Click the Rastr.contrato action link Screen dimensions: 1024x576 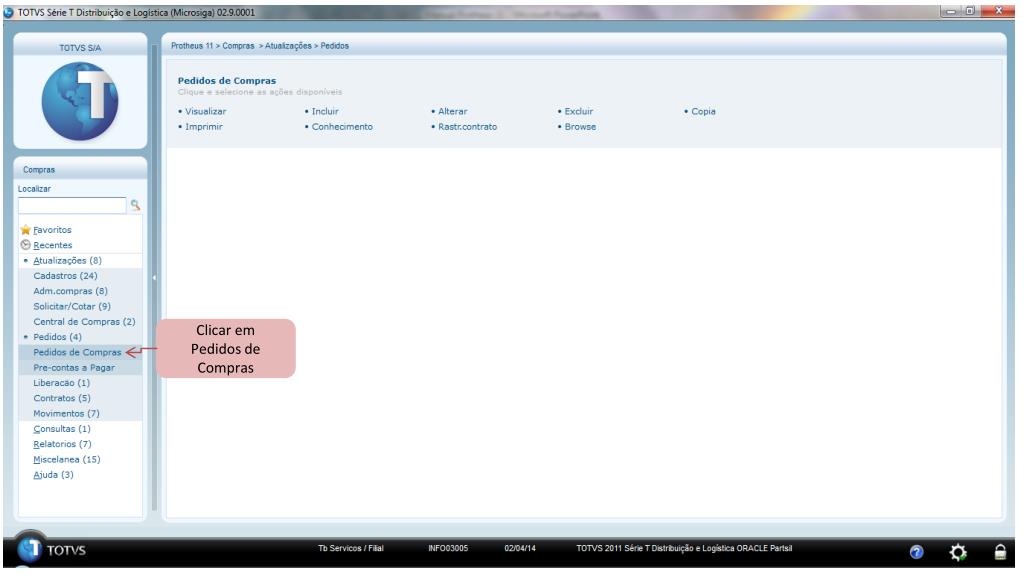tap(468, 127)
